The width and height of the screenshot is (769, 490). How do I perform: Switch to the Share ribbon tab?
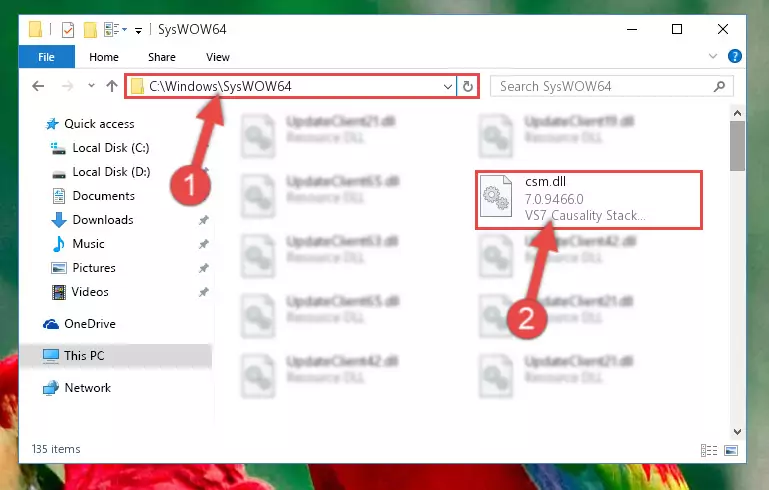pyautogui.click(x=162, y=57)
